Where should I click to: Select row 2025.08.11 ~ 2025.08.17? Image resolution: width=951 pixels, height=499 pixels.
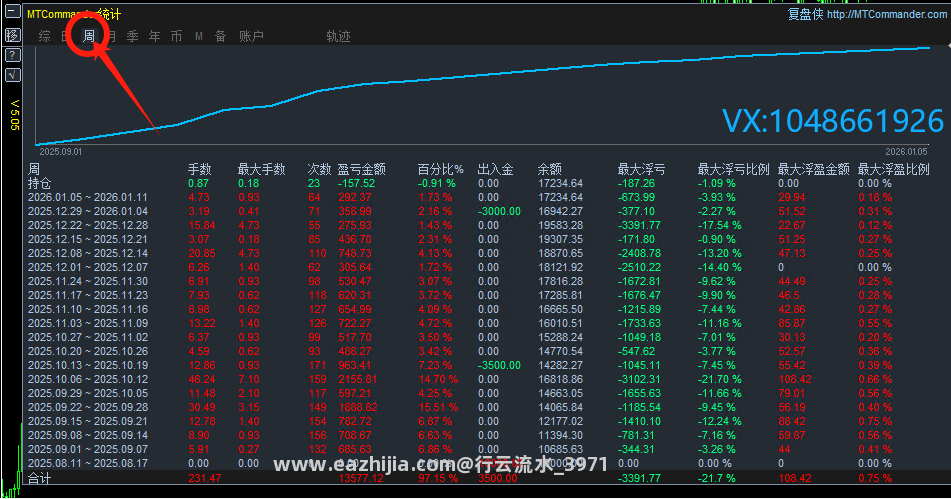pyautogui.click(x=87, y=463)
